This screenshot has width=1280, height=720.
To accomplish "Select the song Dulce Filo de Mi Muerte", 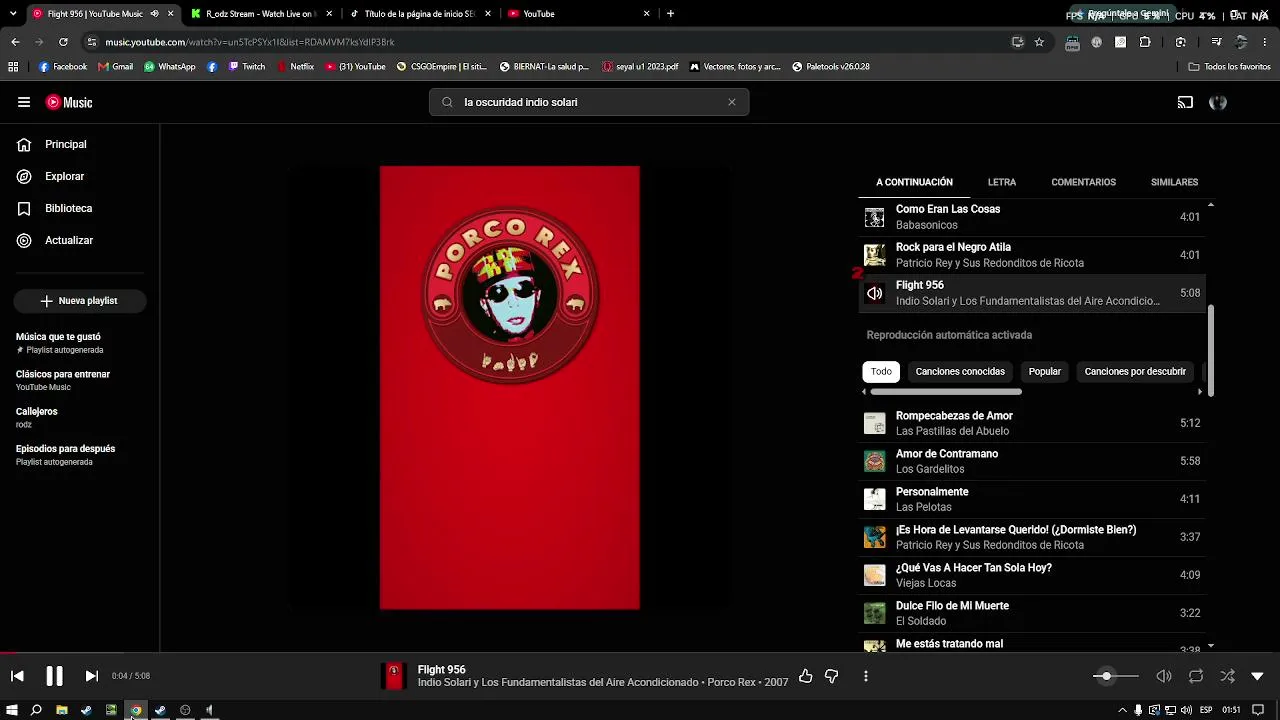I will 1033,613.
